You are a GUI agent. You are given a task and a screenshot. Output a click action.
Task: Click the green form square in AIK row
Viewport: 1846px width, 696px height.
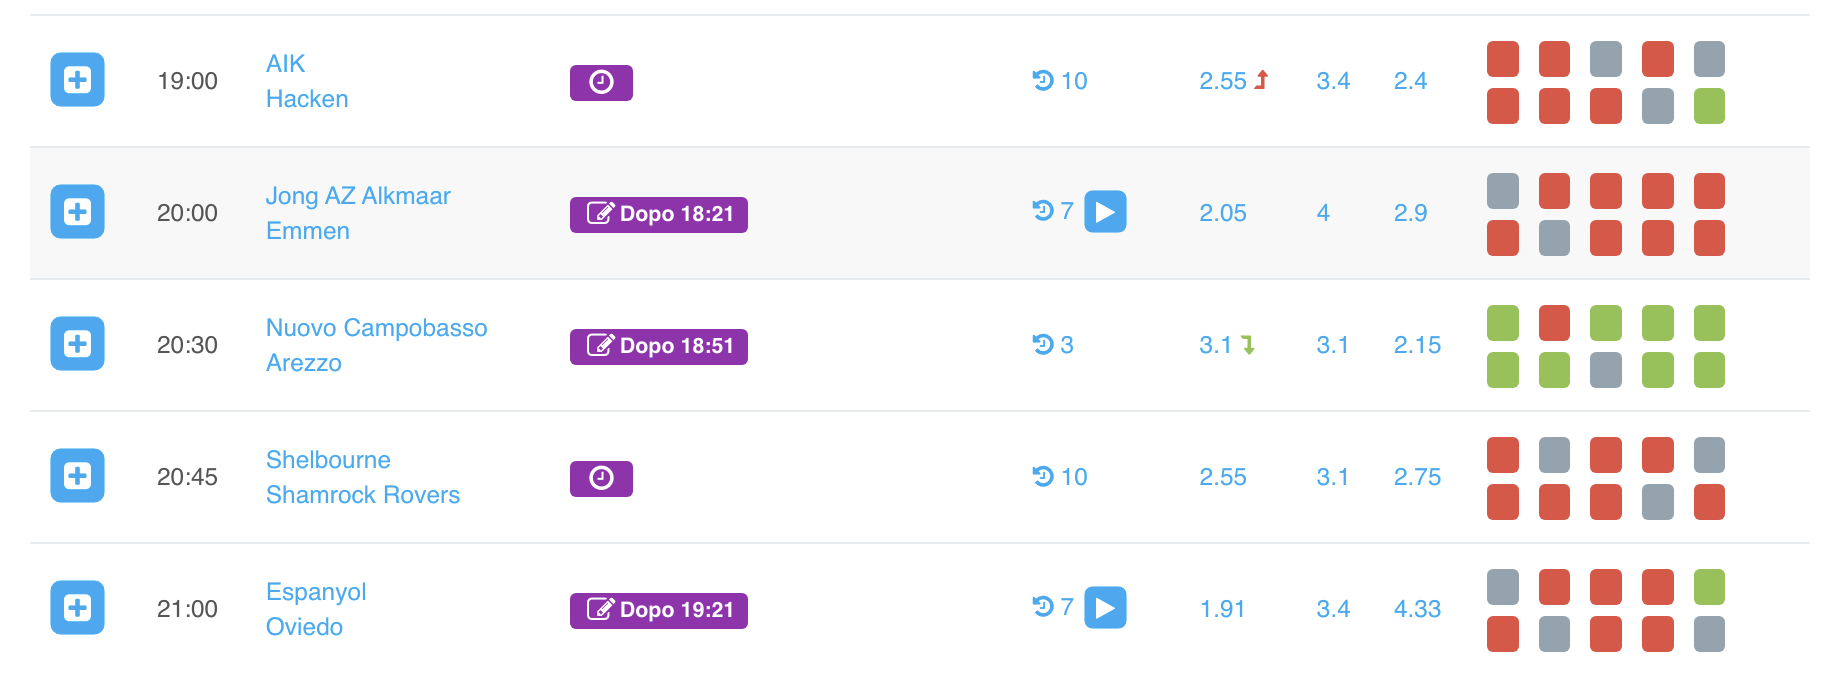click(1709, 106)
